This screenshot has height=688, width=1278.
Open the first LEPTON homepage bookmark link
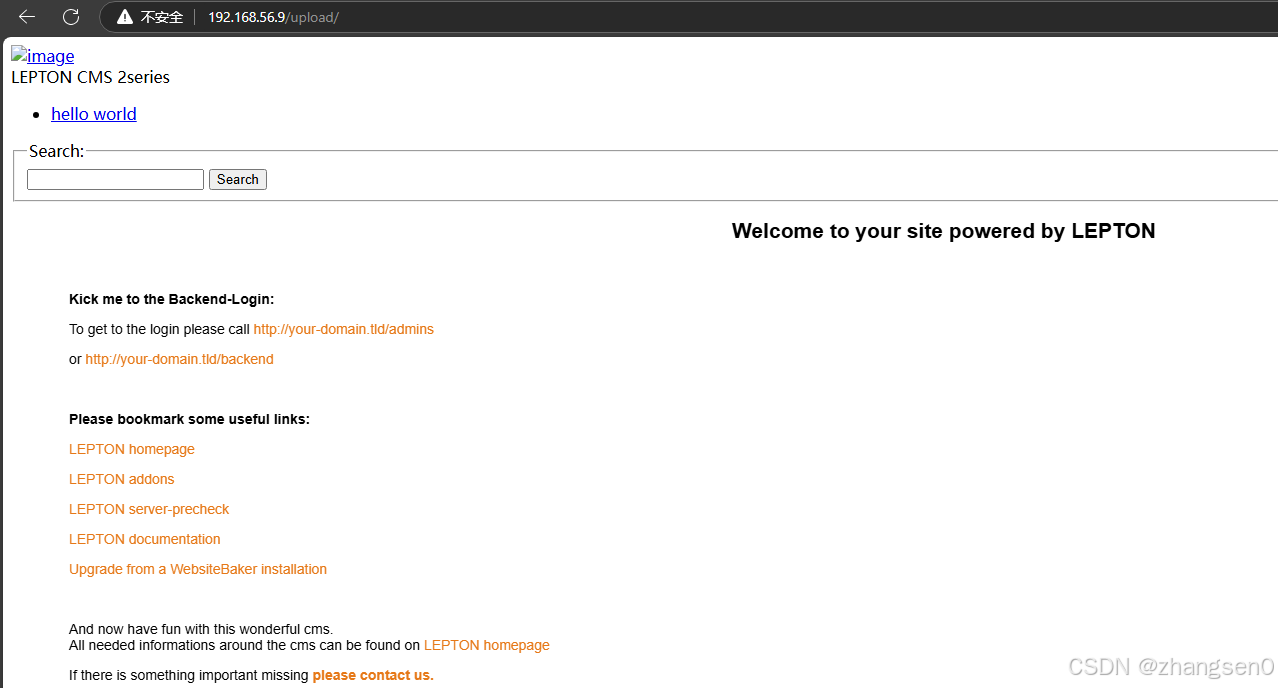pyautogui.click(x=132, y=449)
